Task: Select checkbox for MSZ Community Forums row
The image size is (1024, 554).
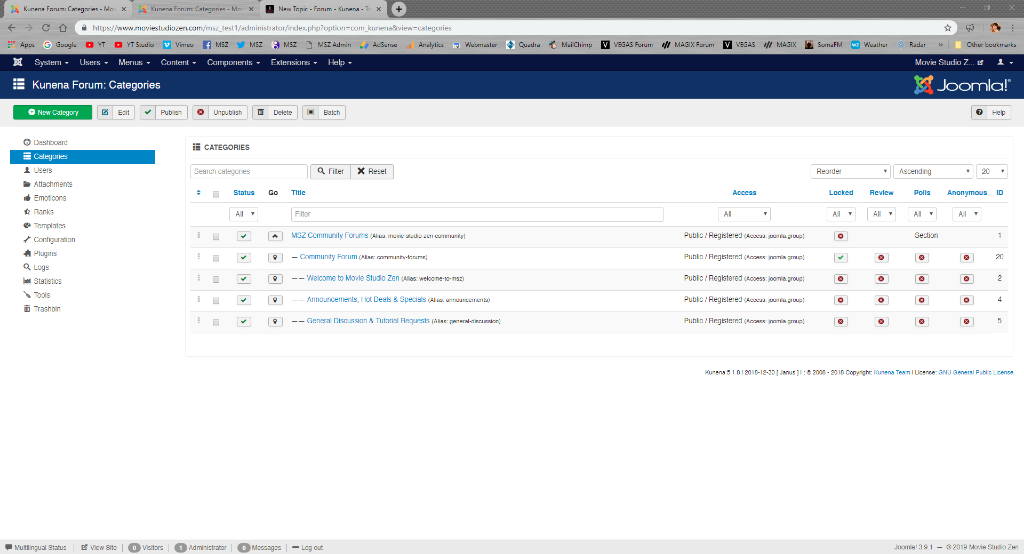Action: click(215, 236)
